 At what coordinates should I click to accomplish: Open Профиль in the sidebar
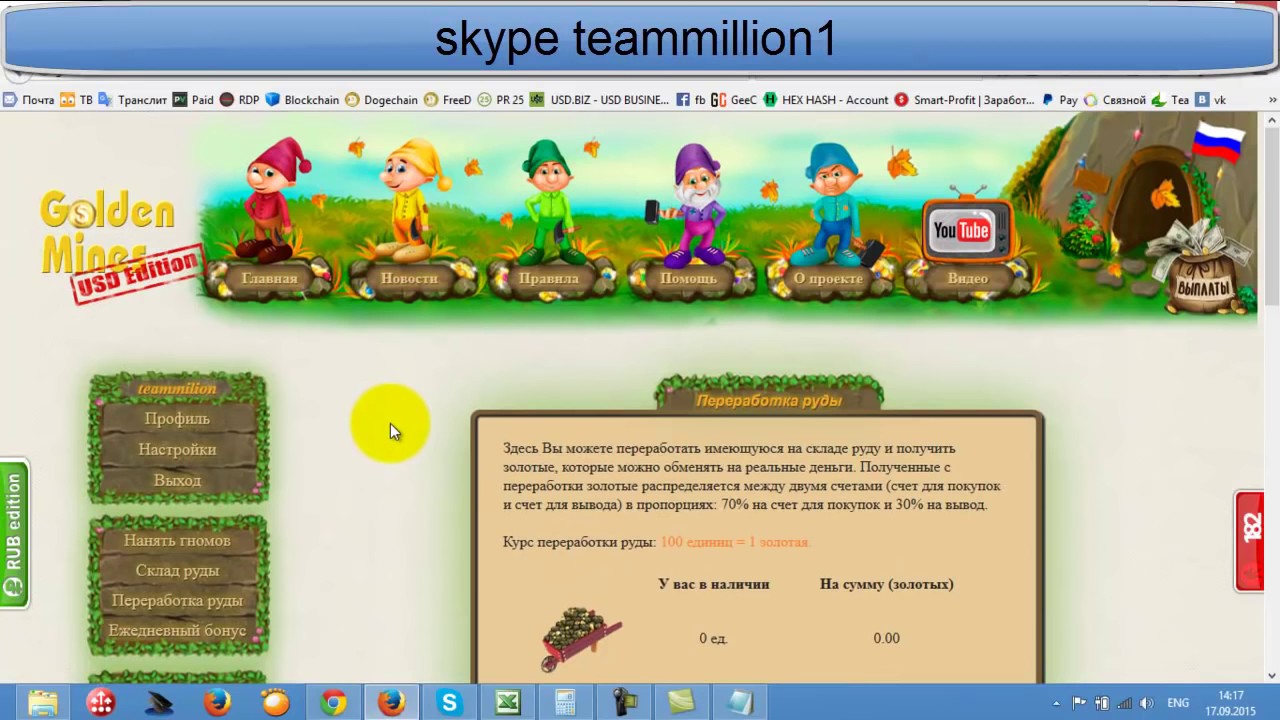(x=177, y=418)
